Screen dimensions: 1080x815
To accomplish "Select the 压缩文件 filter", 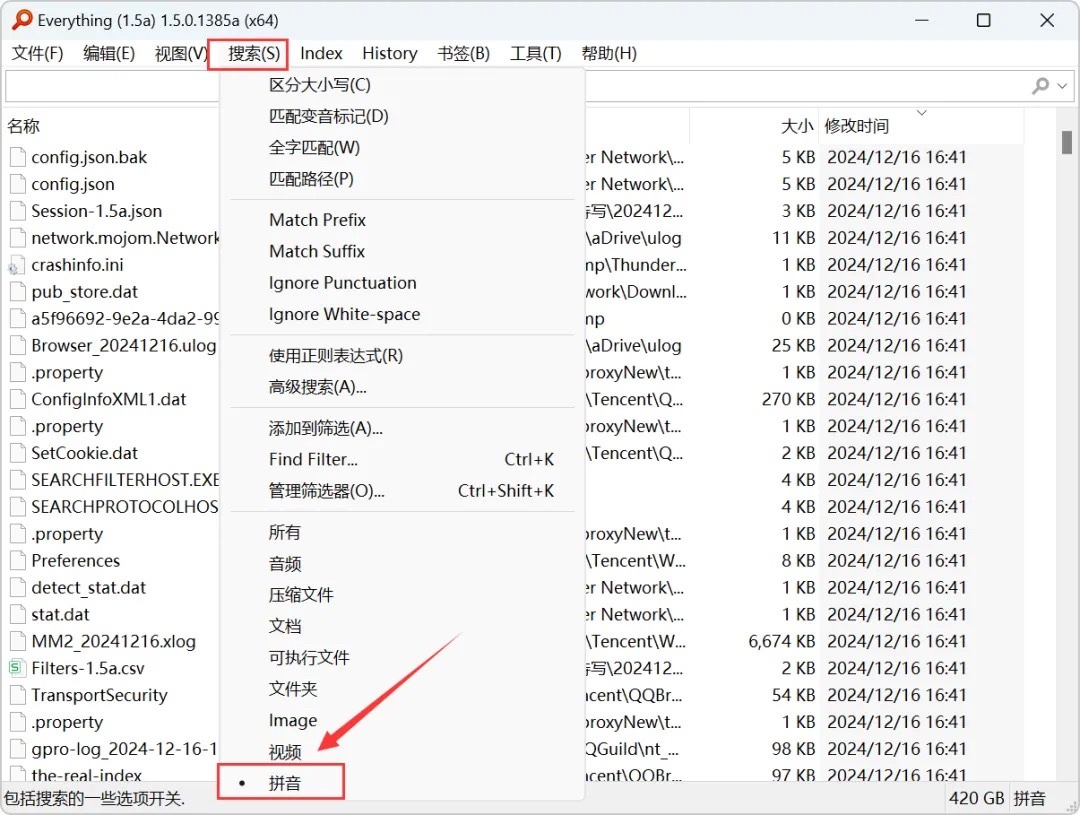I will 403,595.
